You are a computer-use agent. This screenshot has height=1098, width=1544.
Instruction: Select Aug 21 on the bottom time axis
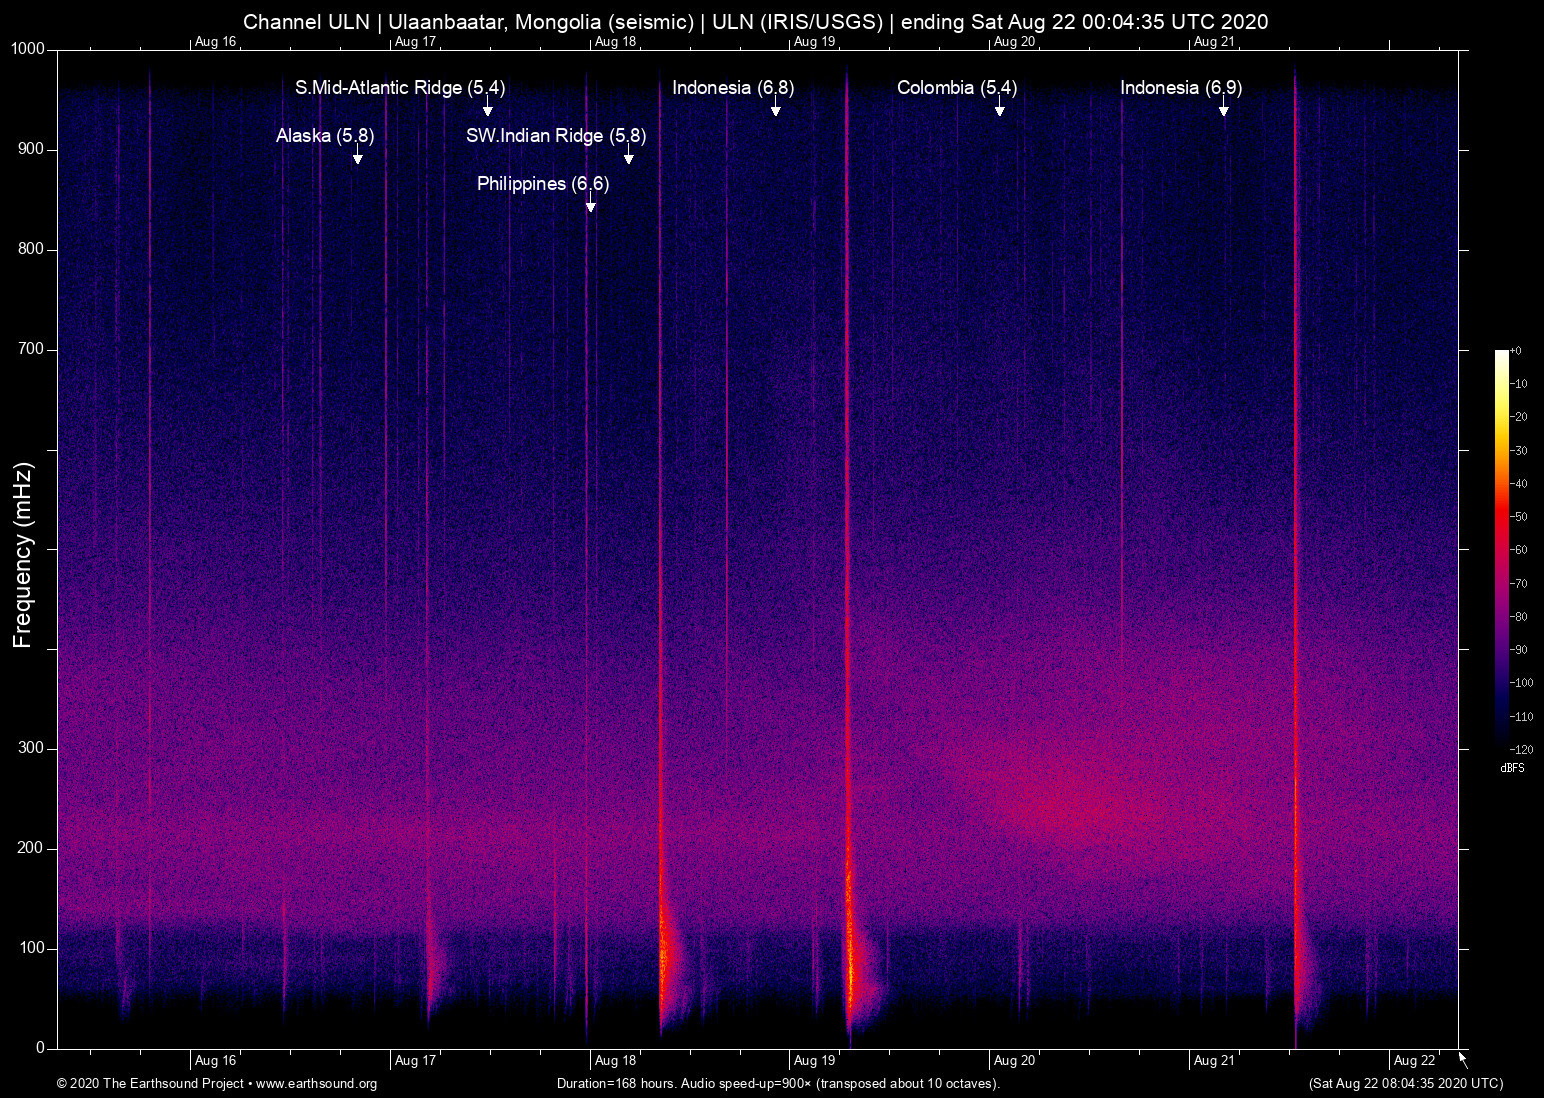click(x=1214, y=1061)
